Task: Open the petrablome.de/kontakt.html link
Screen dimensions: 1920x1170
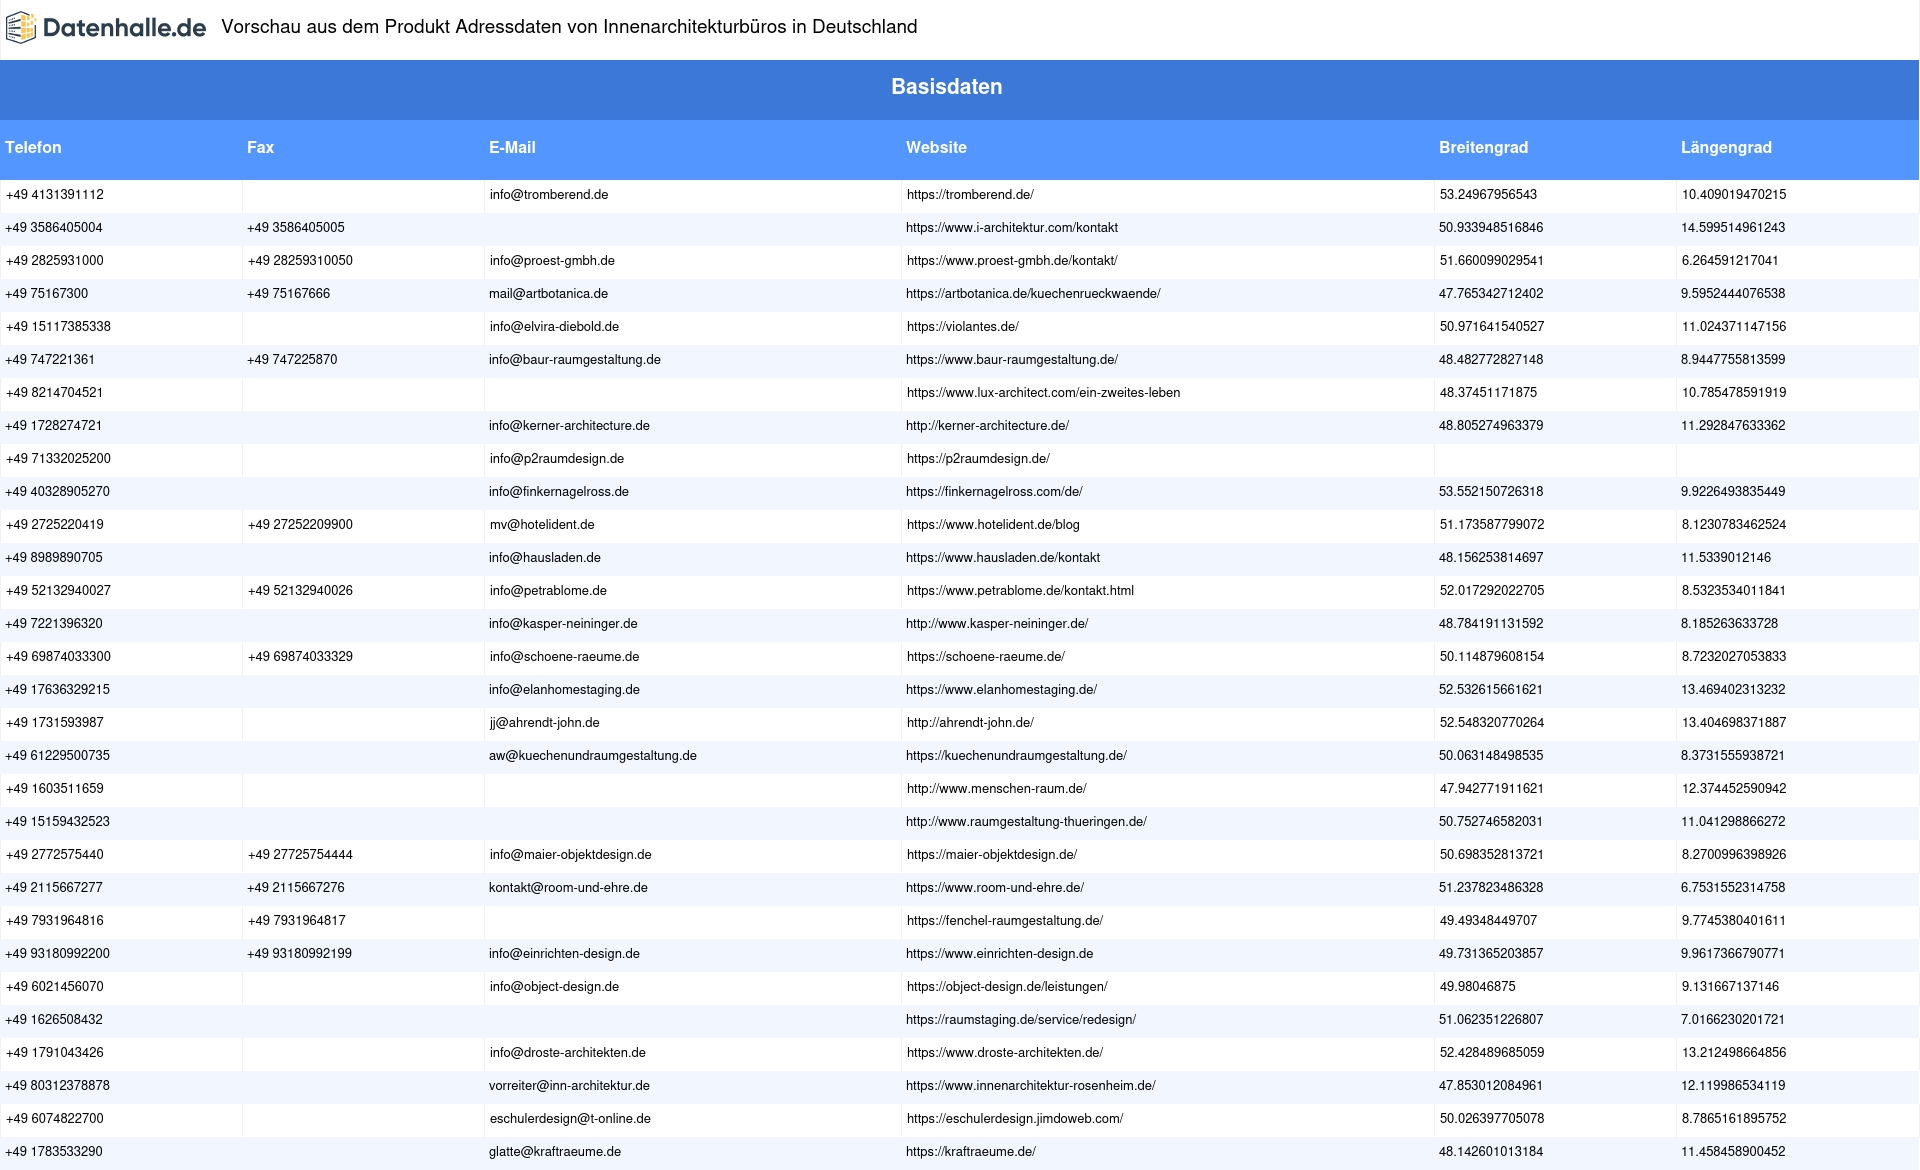Action: tap(1020, 591)
